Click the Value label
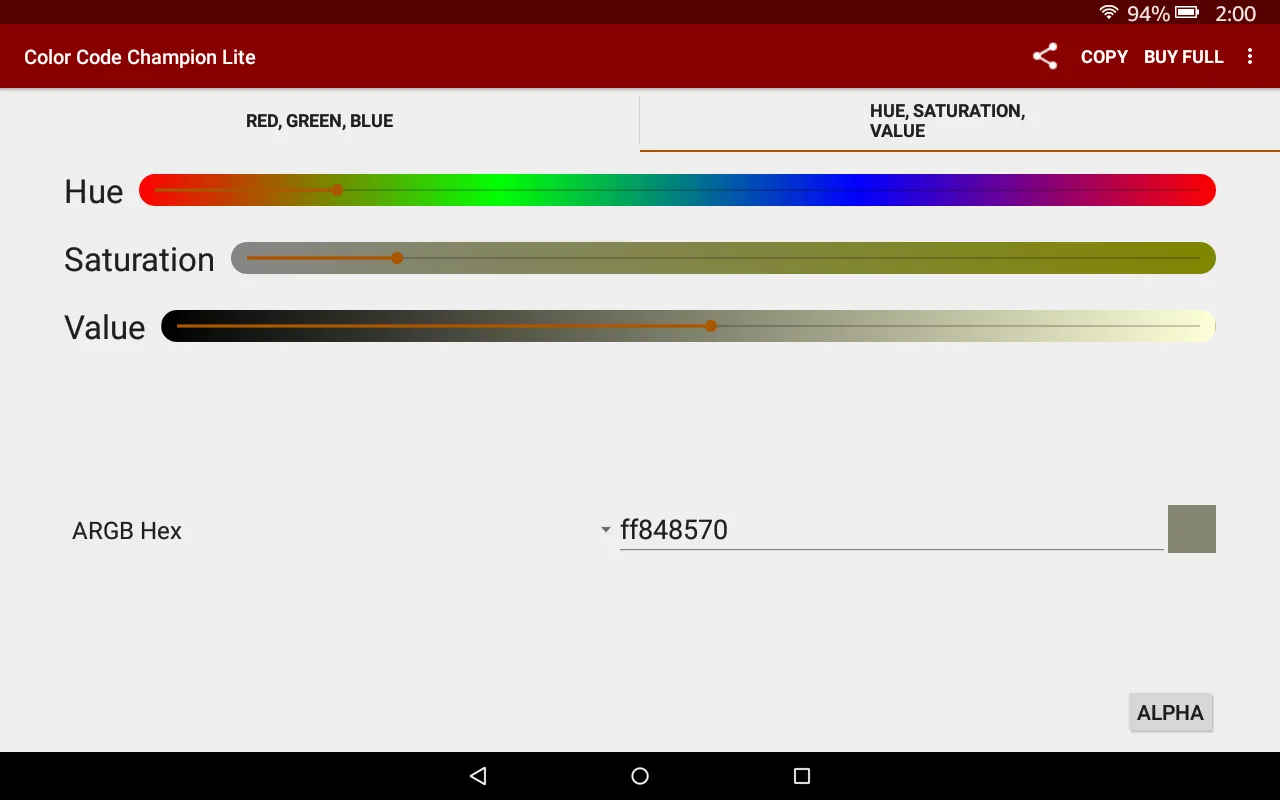The image size is (1280, 800). point(105,327)
